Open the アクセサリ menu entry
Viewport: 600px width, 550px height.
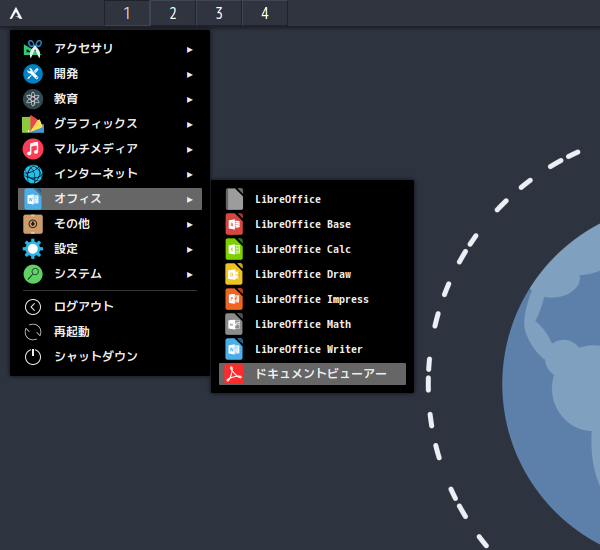pyautogui.click(x=110, y=49)
